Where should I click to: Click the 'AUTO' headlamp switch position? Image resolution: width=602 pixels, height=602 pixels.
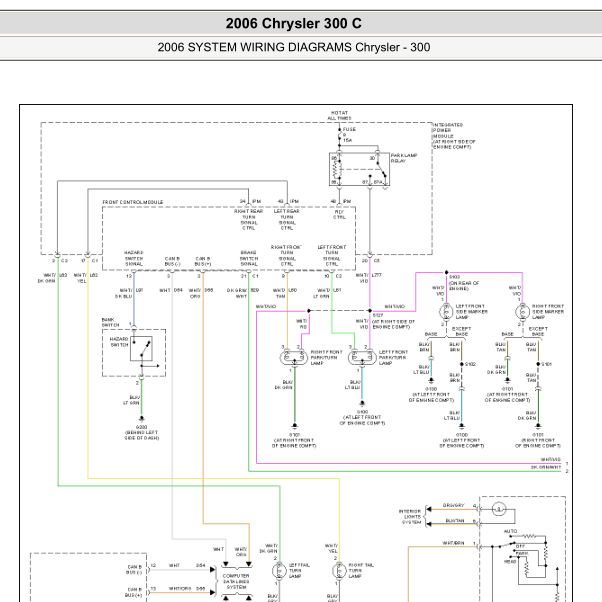tap(510, 531)
